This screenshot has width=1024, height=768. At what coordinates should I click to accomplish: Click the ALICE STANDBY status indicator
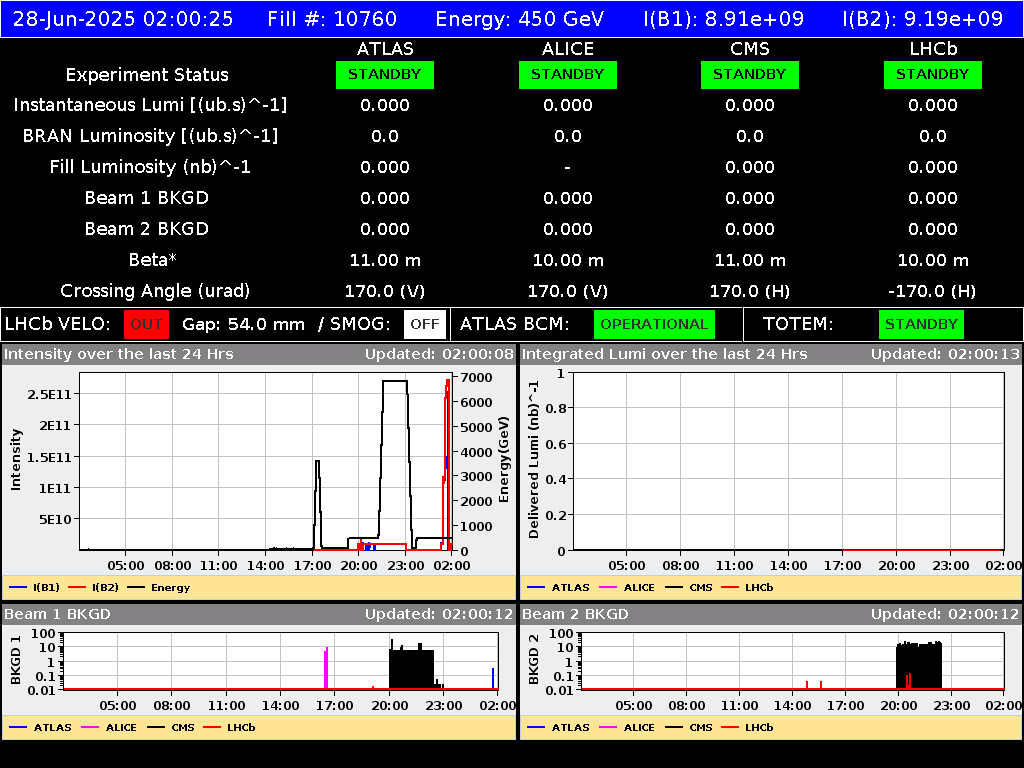[568, 75]
